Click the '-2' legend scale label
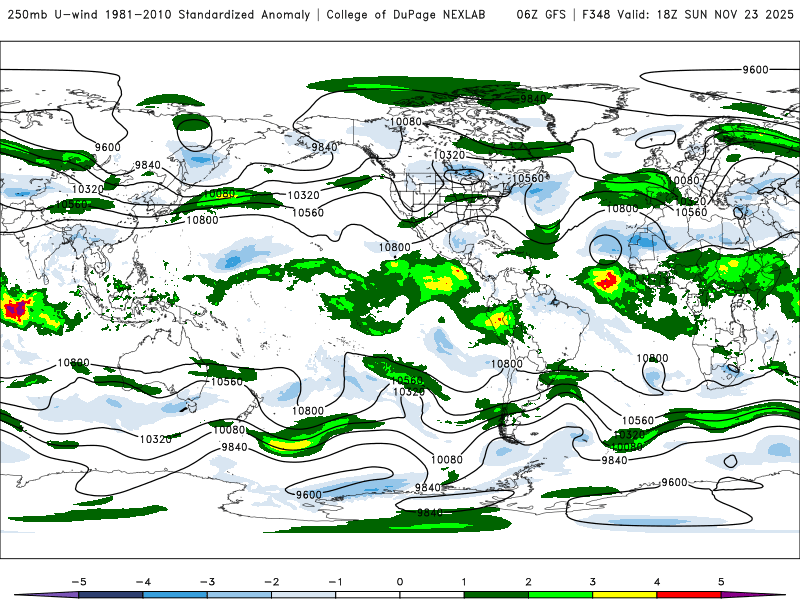 click(x=271, y=582)
